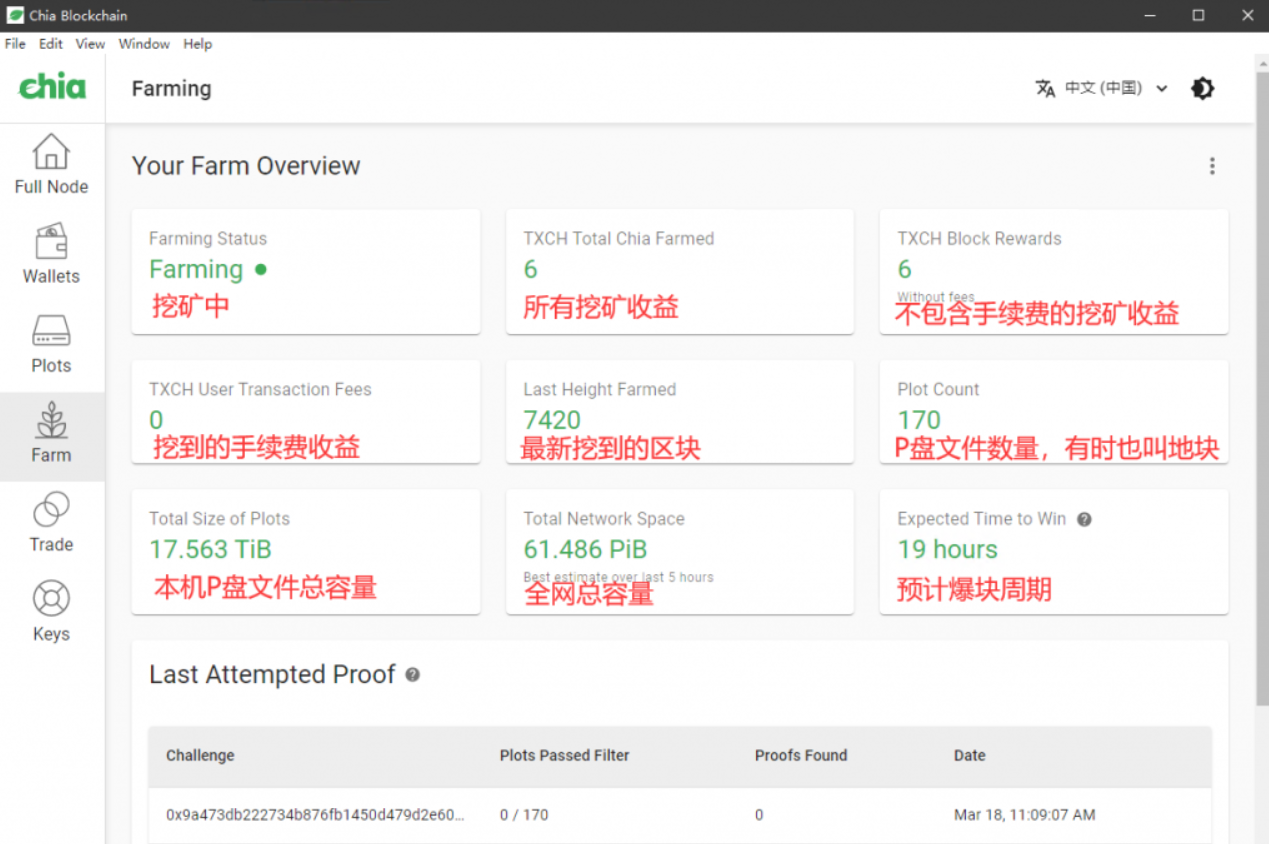
Task: Click the translate language icon
Action: 1045,88
